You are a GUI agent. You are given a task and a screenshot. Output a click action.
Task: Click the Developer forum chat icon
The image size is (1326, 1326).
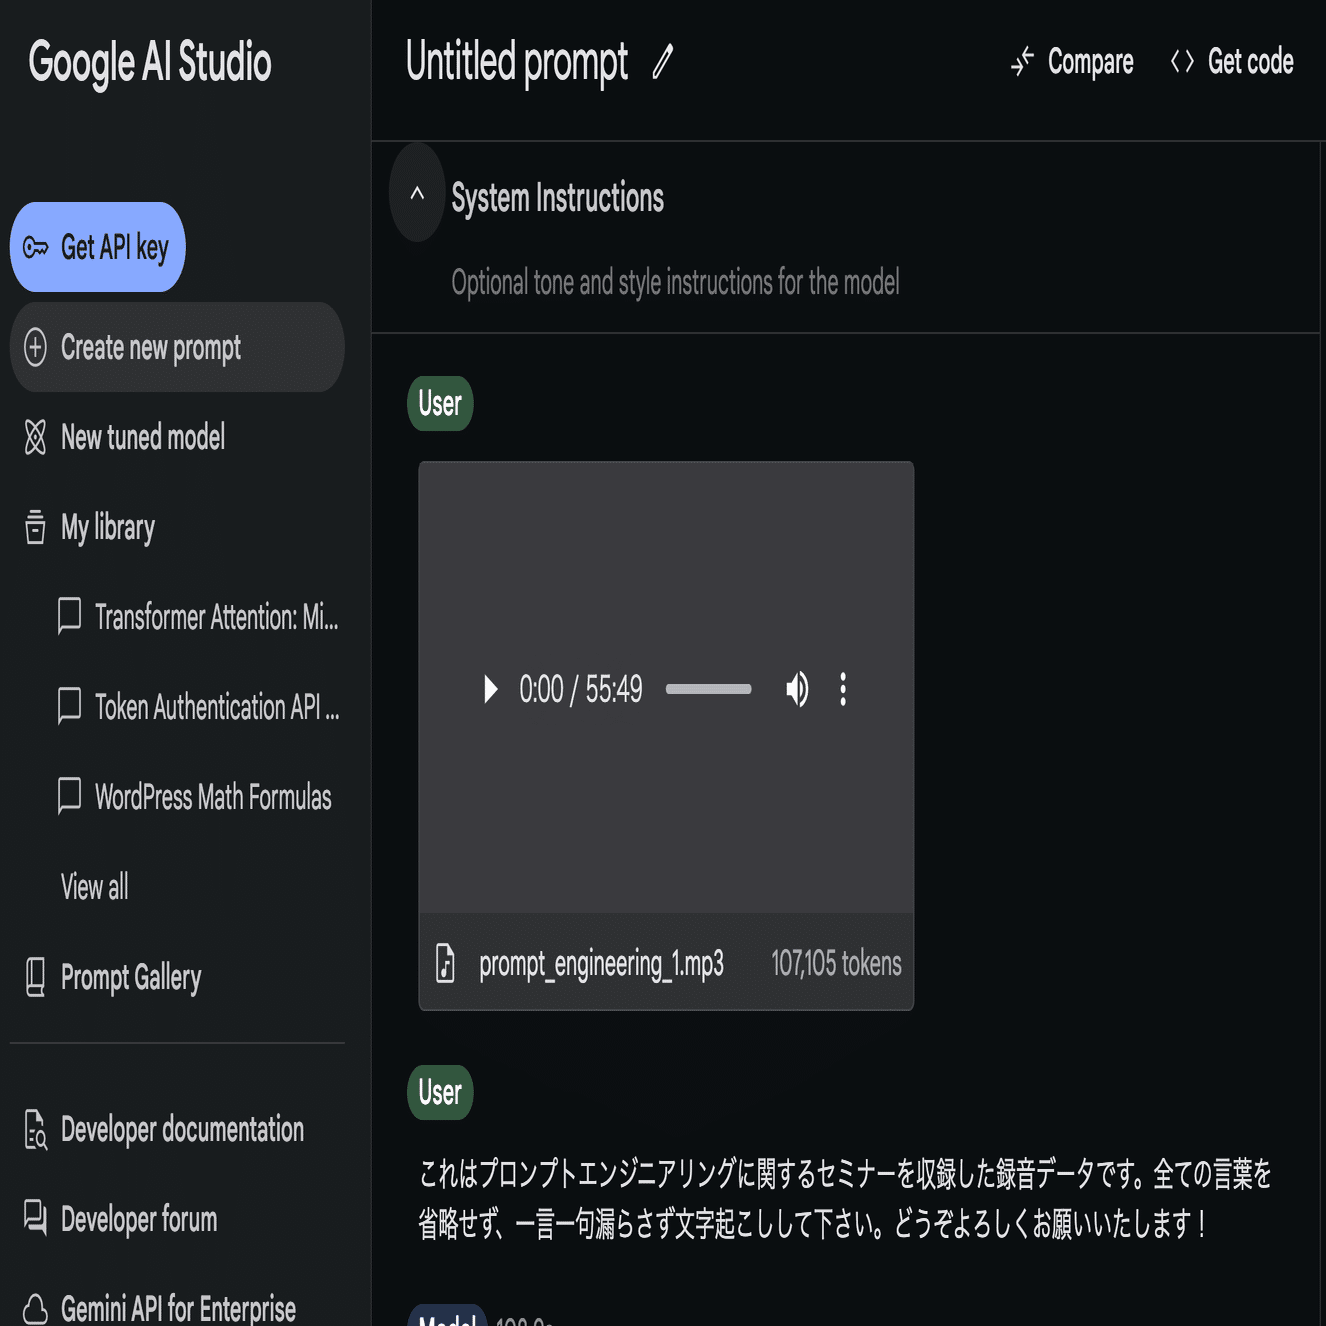click(x=35, y=1218)
